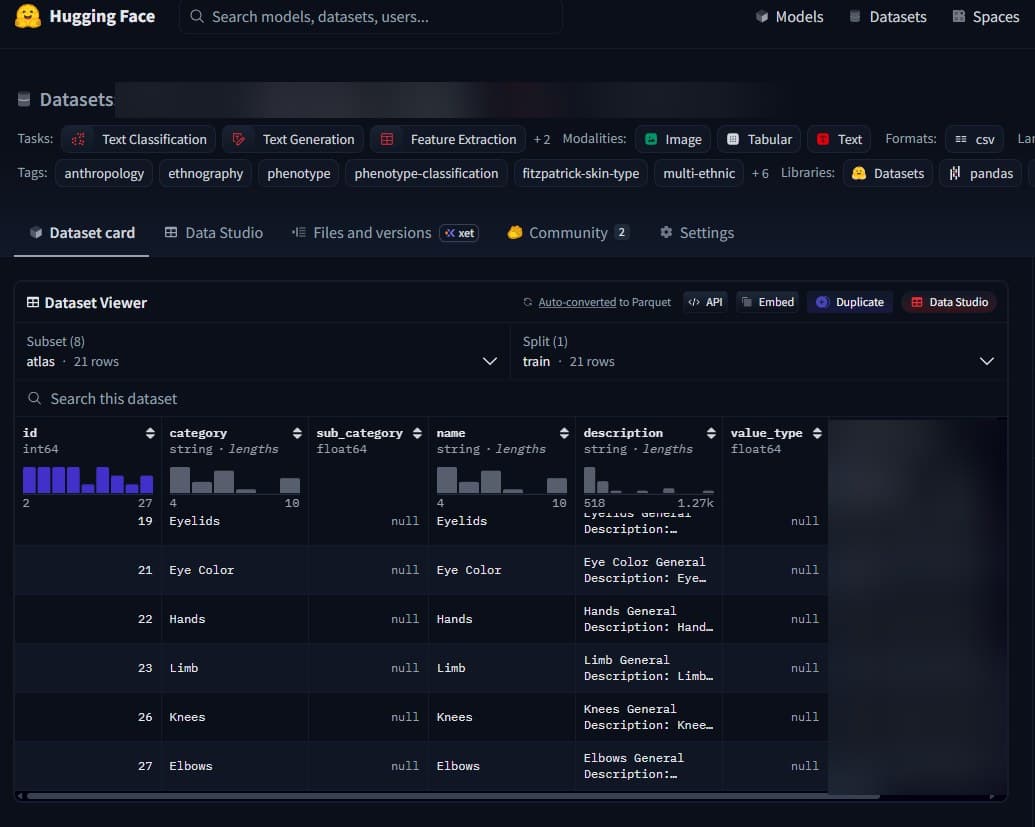The image size is (1035, 827).
Task: Select the Text Classification task tag
Action: click(x=139, y=139)
